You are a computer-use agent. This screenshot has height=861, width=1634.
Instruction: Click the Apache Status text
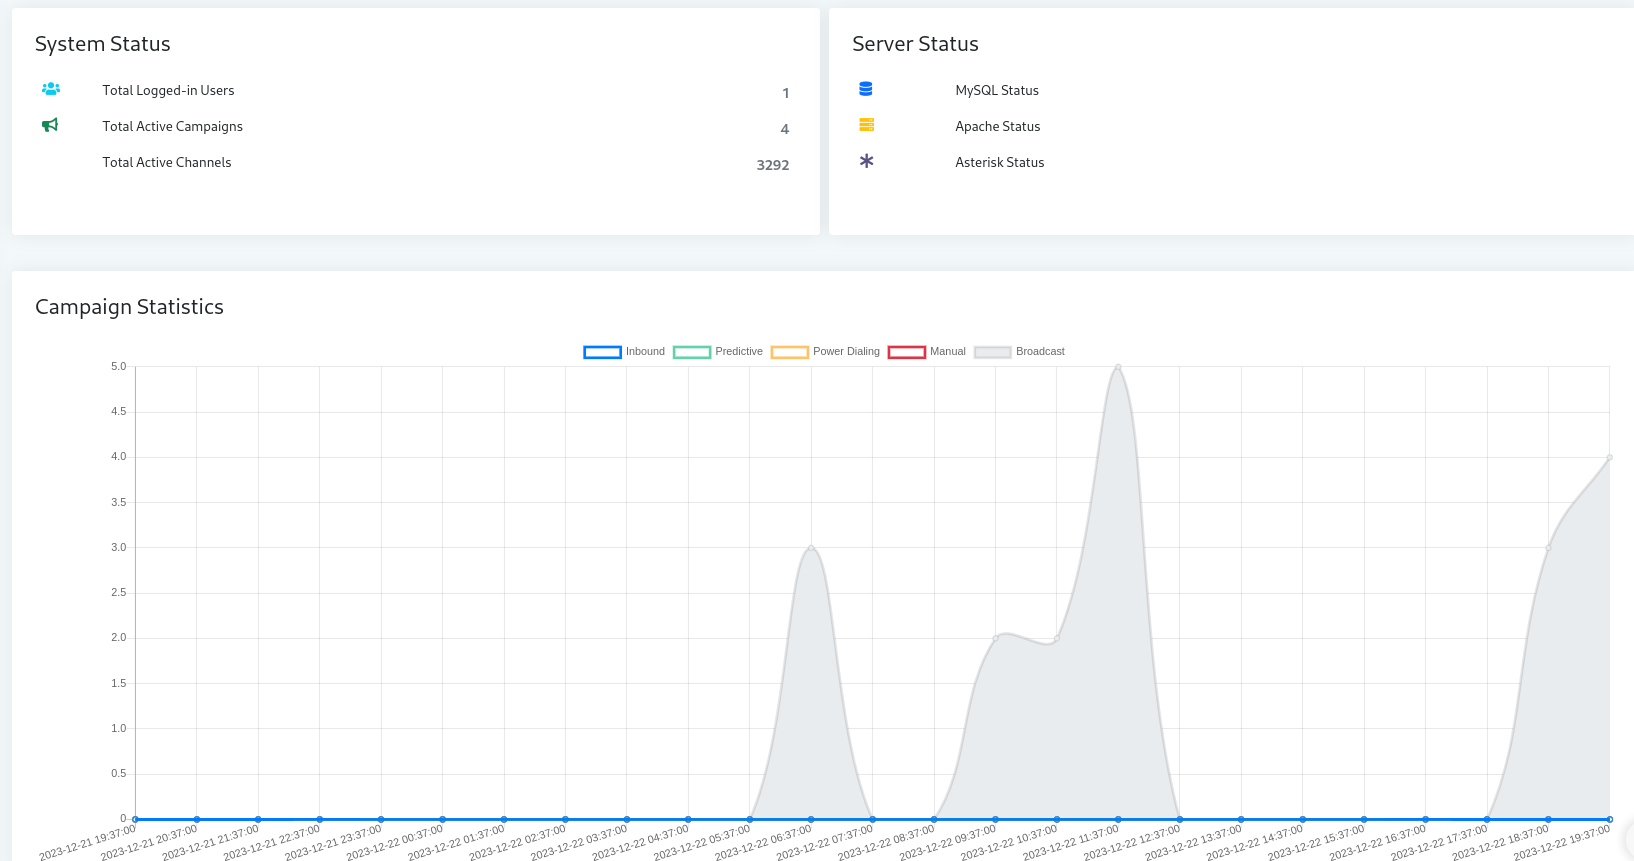coord(998,126)
